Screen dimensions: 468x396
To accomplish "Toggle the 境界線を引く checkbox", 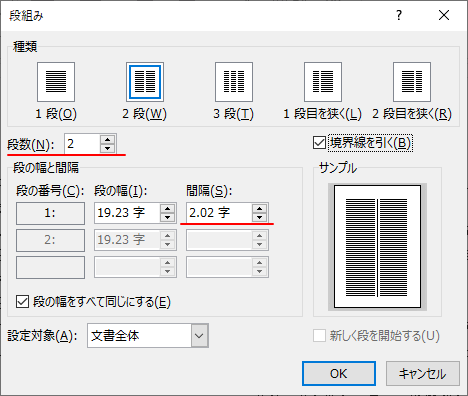I will pyautogui.click(x=319, y=143).
